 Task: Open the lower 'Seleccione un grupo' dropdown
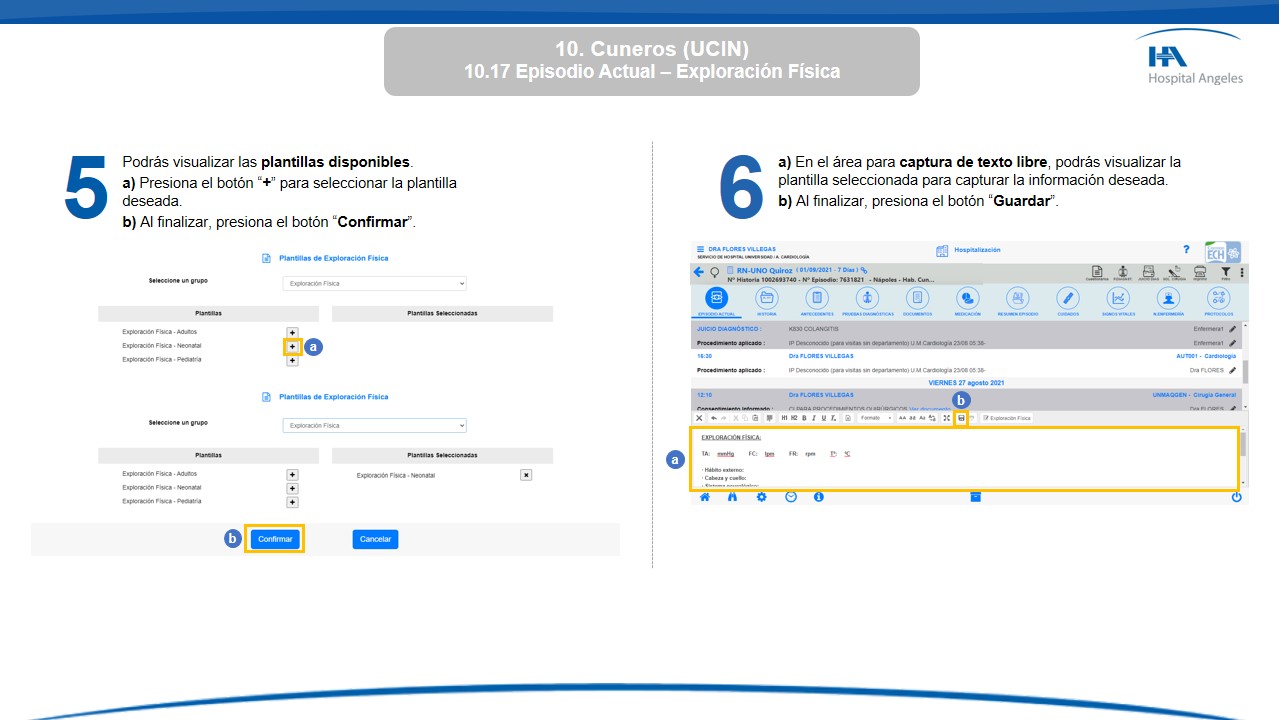[x=374, y=426]
